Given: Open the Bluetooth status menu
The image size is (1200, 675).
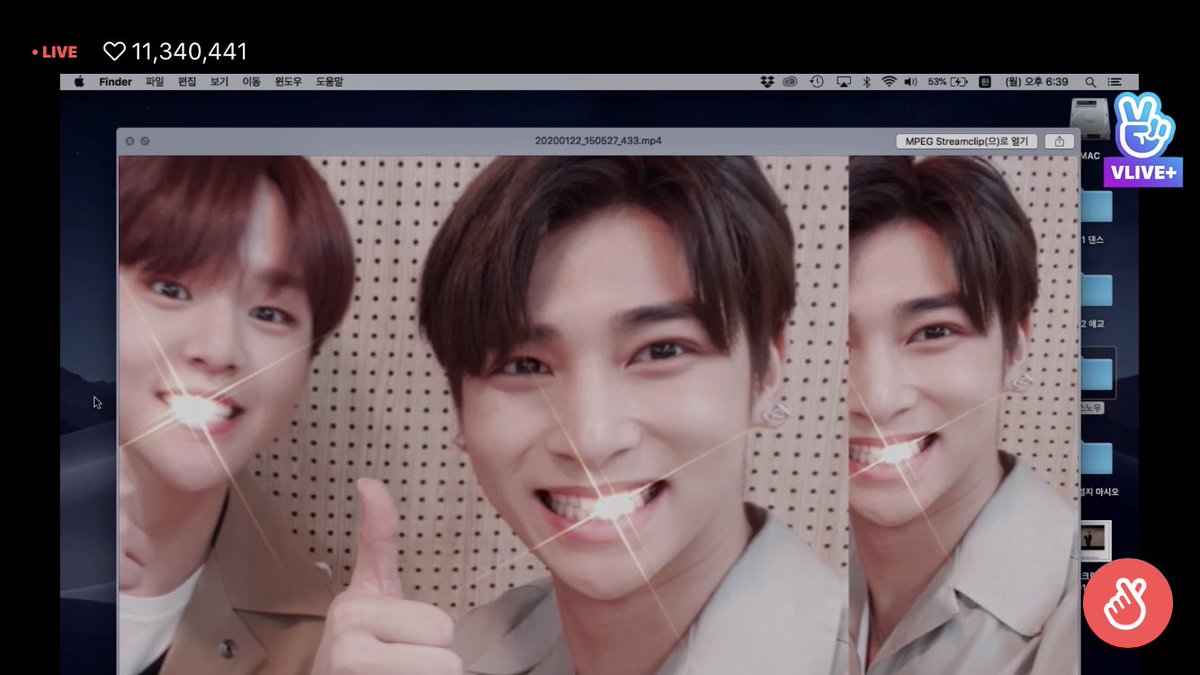Looking at the screenshot, I should click(x=867, y=82).
